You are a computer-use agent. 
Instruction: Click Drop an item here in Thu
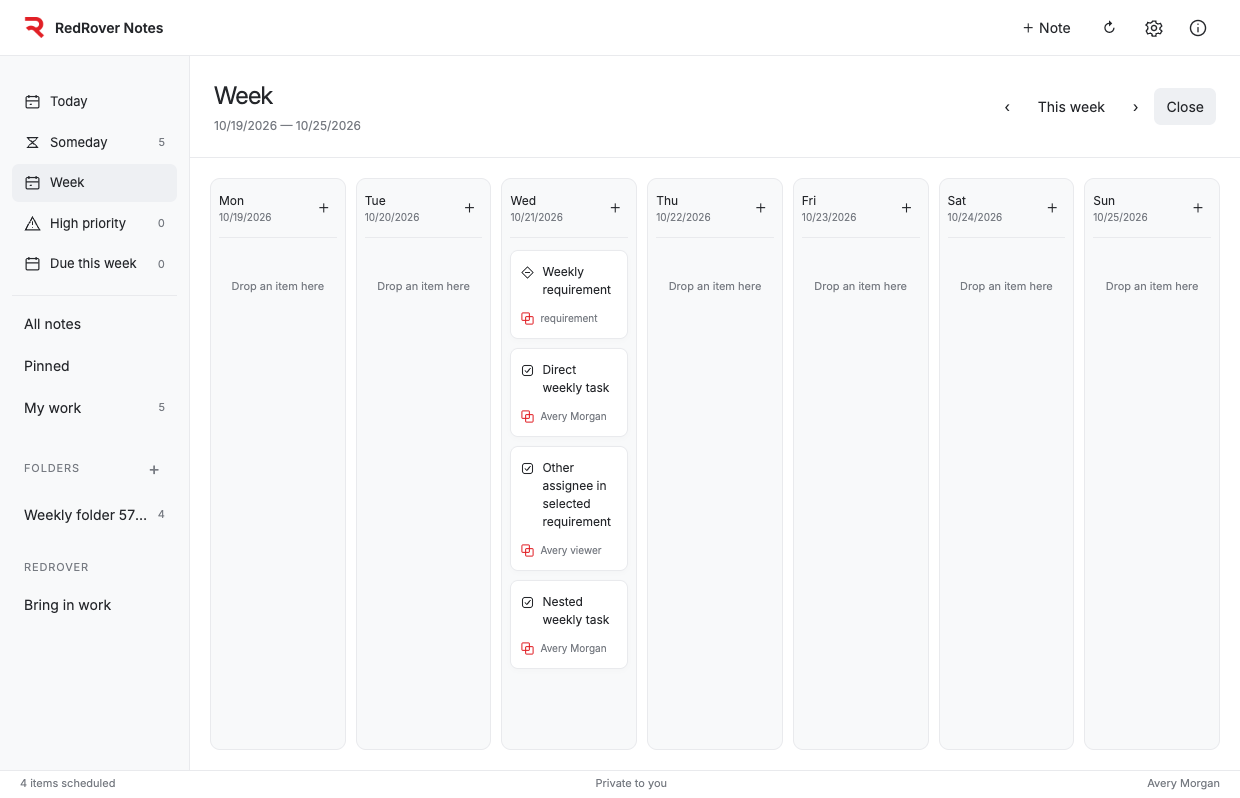tap(715, 286)
